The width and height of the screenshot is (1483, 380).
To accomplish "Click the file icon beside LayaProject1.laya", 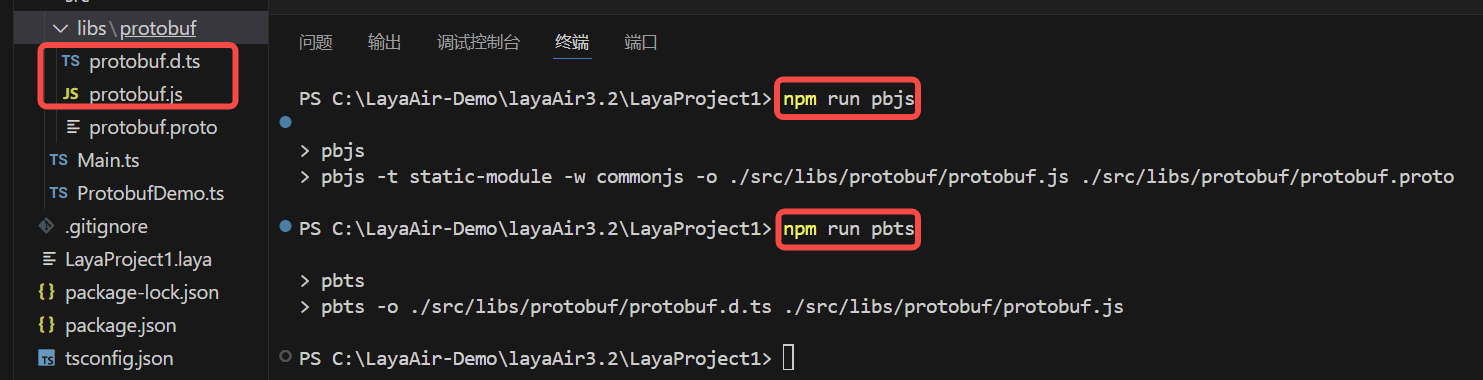I will click(x=47, y=259).
